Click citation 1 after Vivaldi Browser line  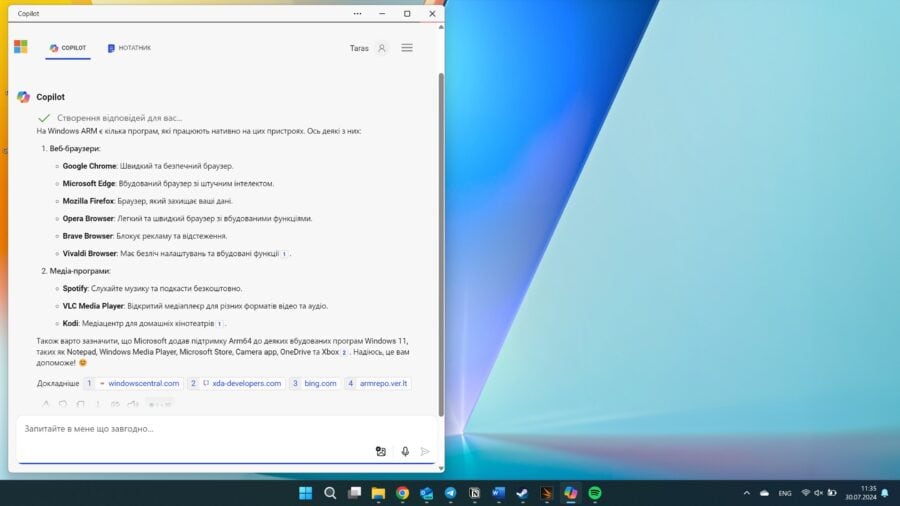284,254
